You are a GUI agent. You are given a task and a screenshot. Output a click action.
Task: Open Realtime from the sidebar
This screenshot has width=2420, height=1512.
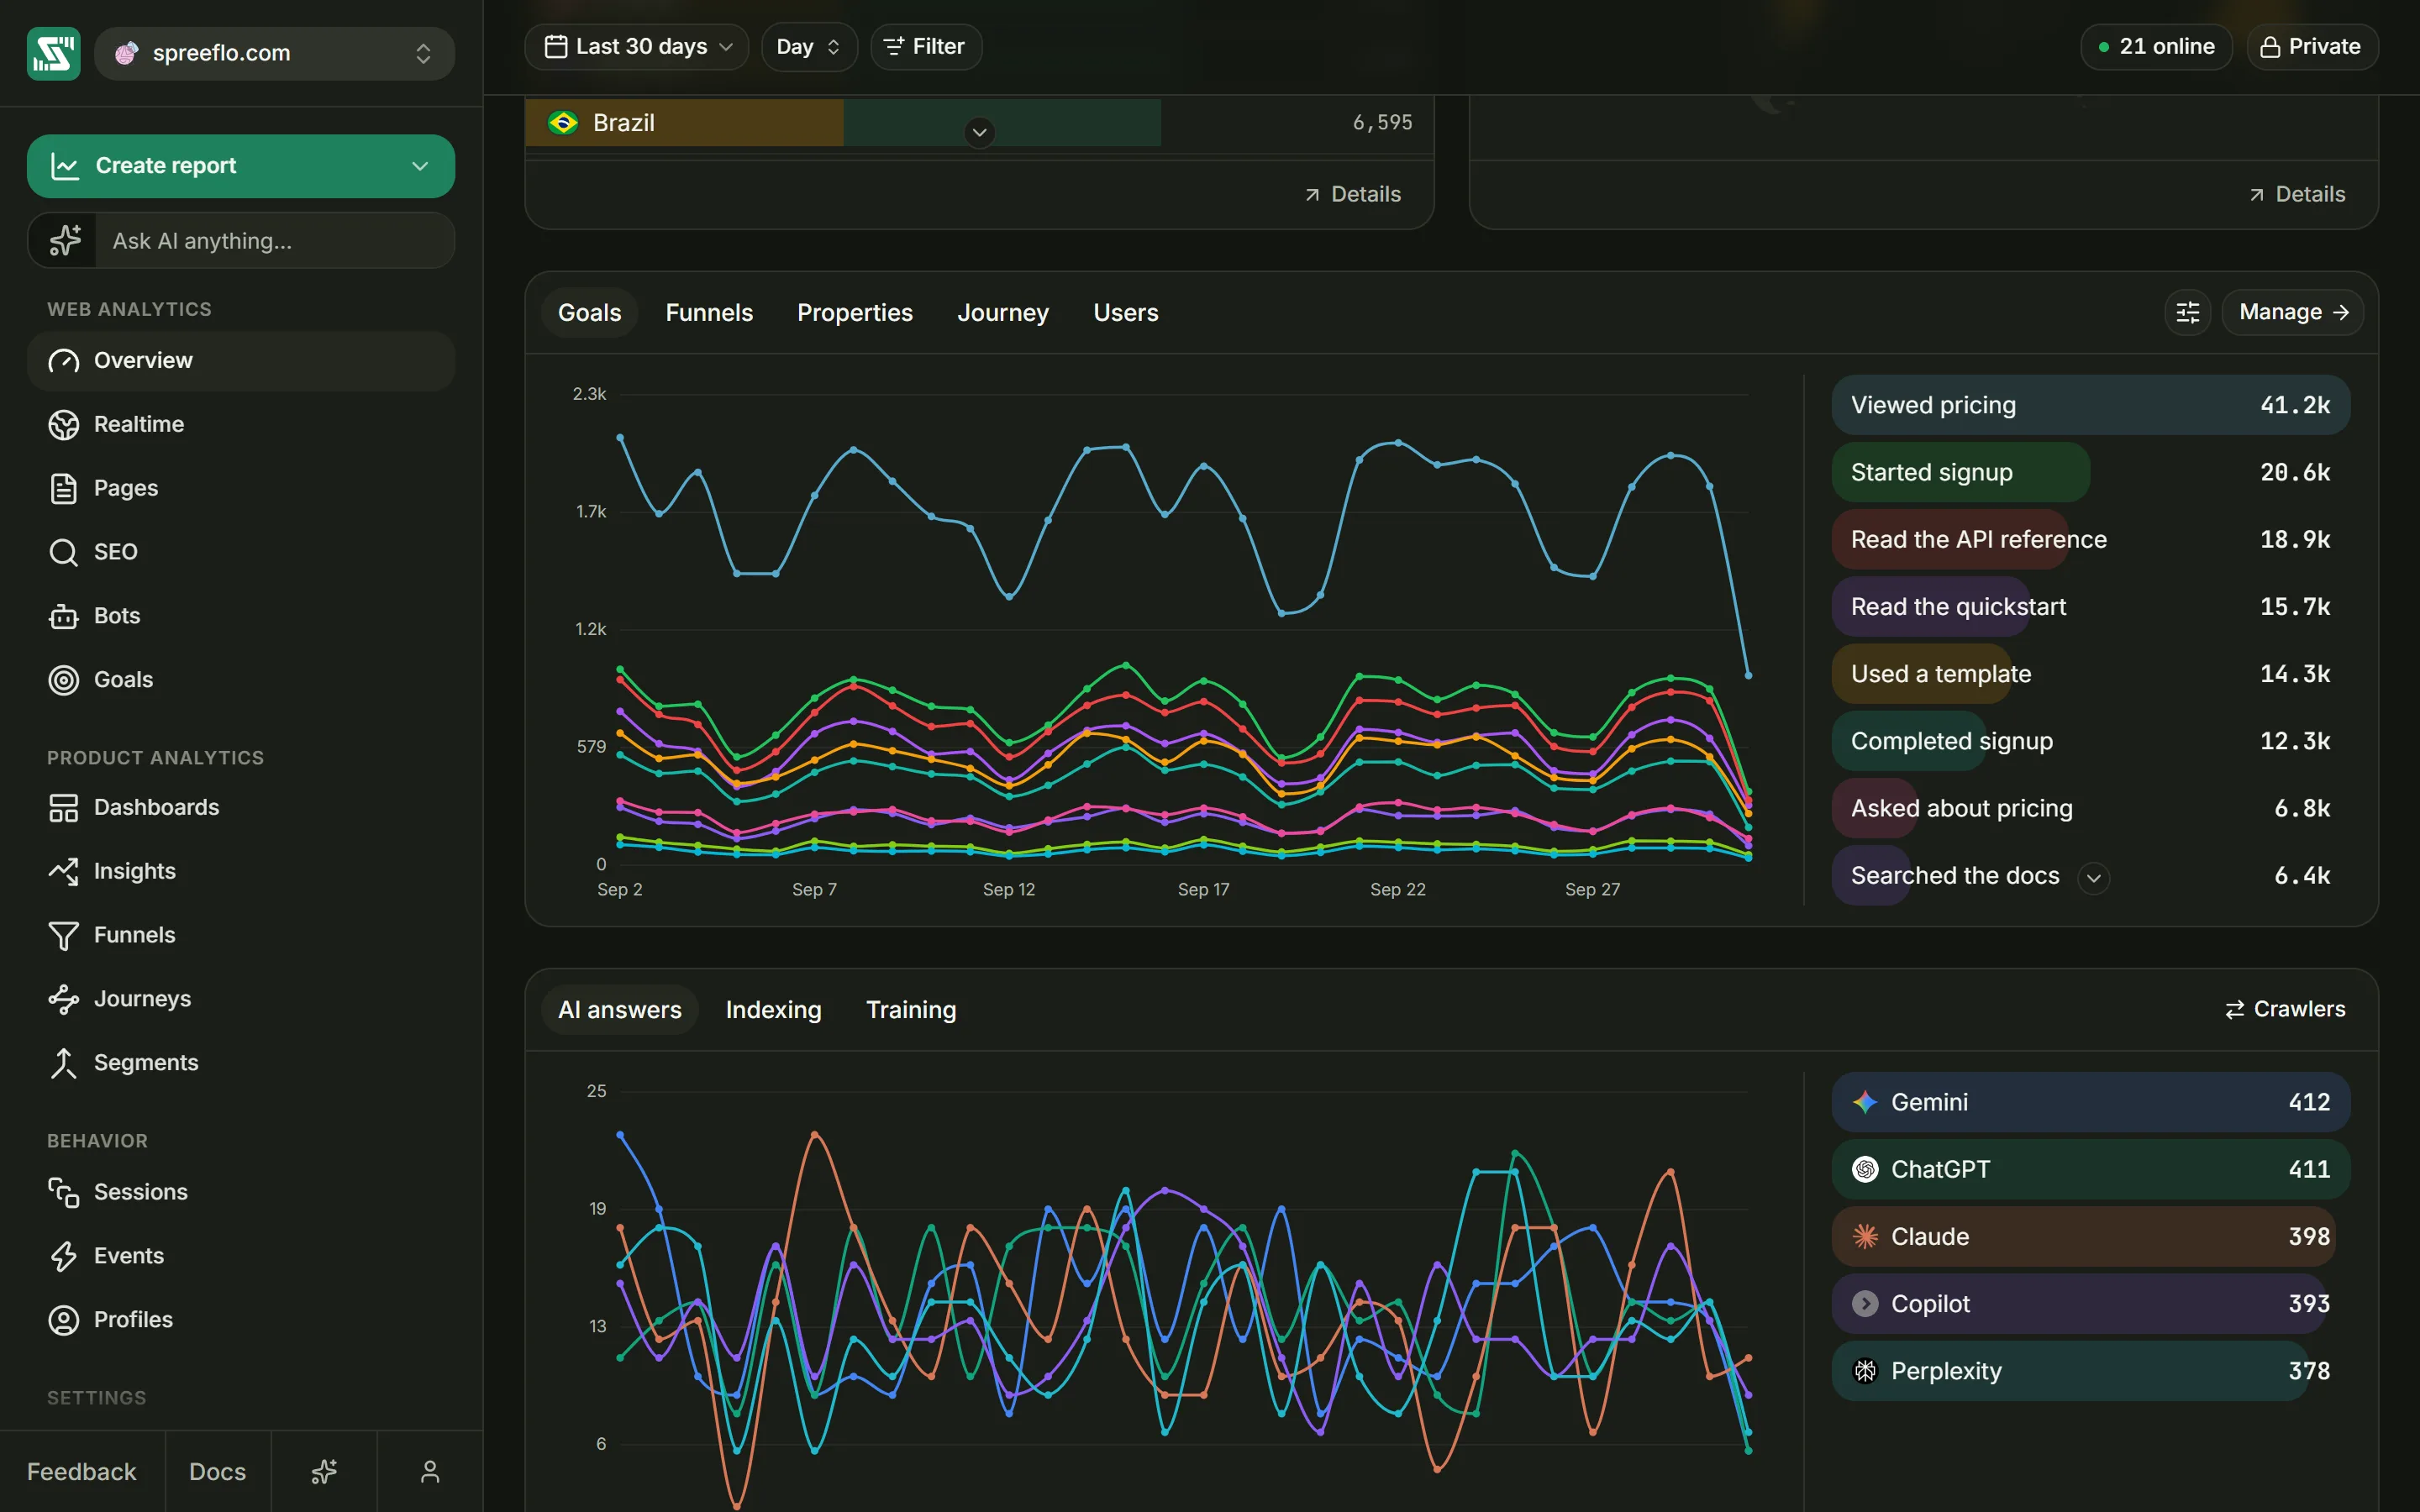[241, 424]
